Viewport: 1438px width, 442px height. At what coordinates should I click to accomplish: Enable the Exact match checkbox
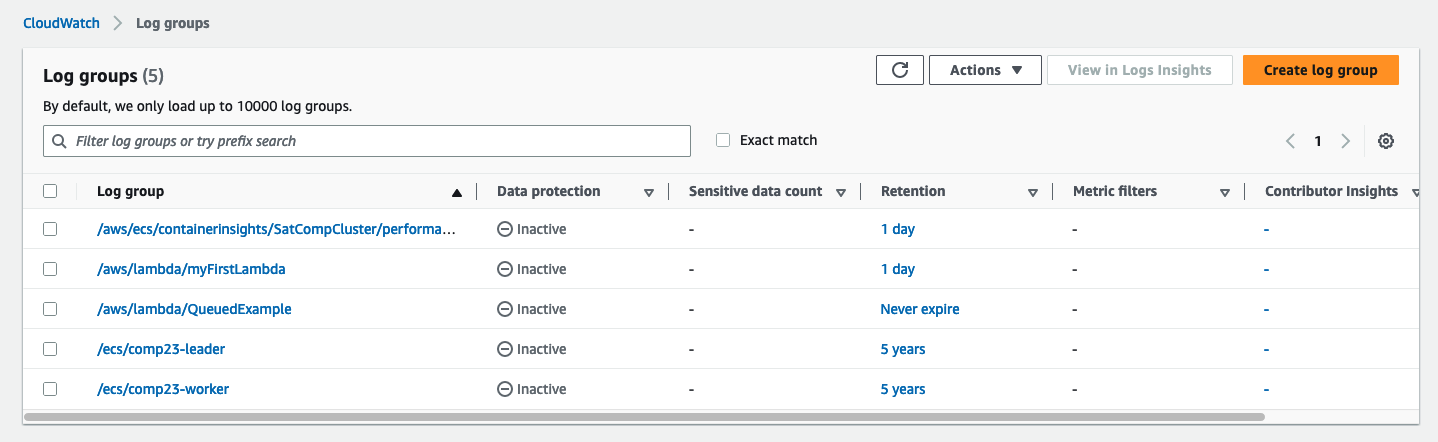click(723, 141)
